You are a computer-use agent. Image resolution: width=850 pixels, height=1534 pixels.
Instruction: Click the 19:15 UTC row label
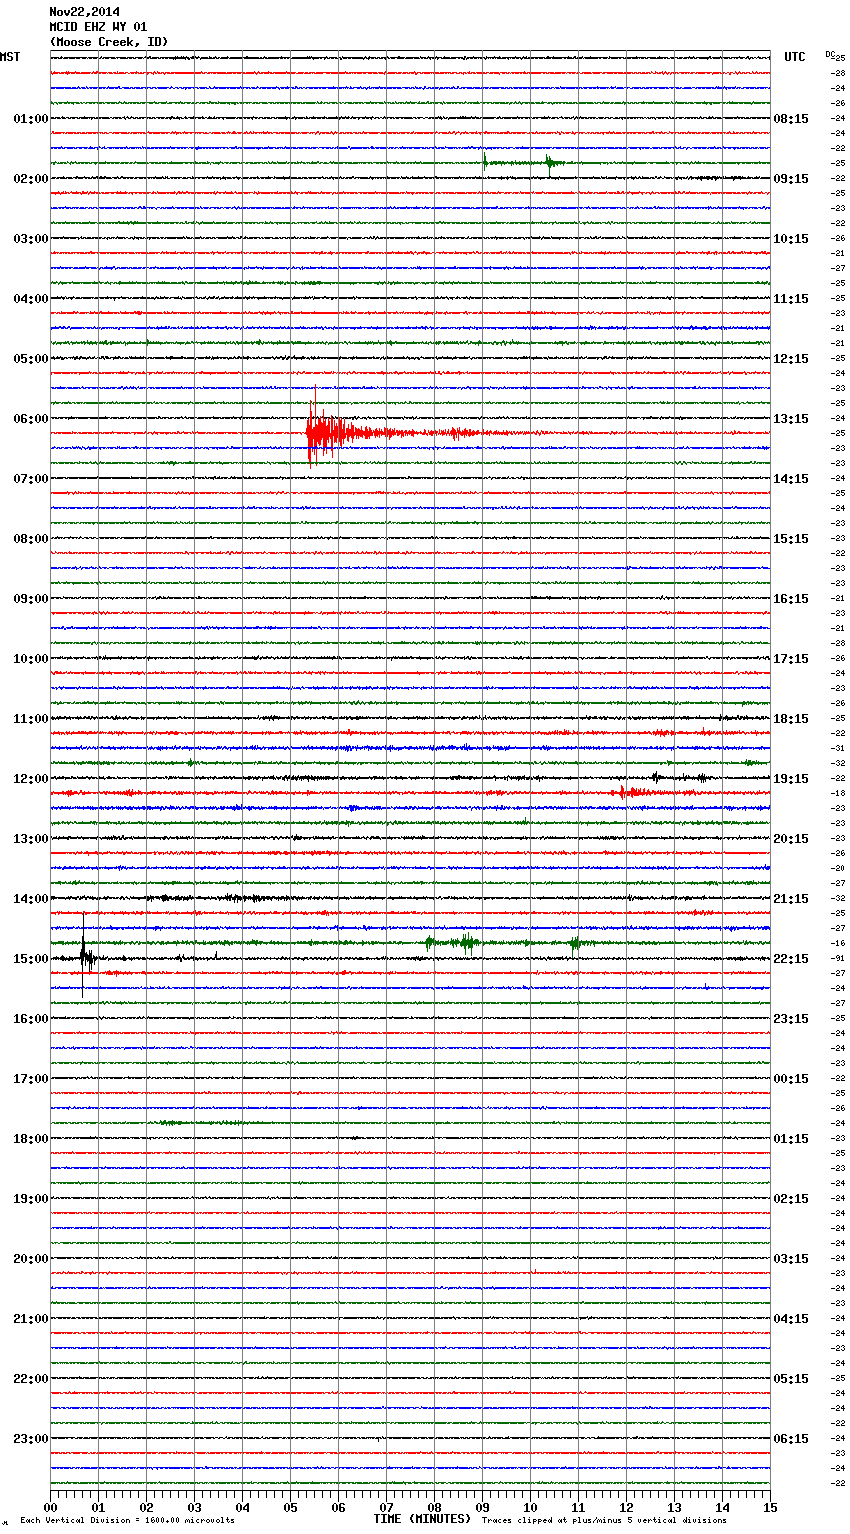click(x=791, y=779)
